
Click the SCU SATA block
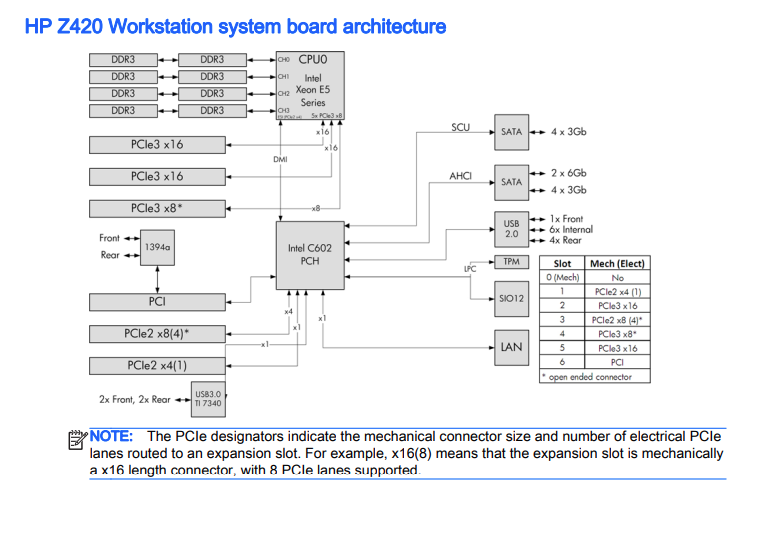coord(512,132)
